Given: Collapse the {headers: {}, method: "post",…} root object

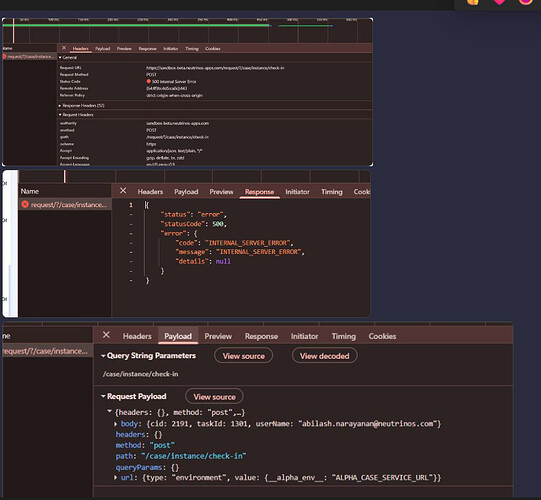Looking at the screenshot, I should tap(110, 412).
